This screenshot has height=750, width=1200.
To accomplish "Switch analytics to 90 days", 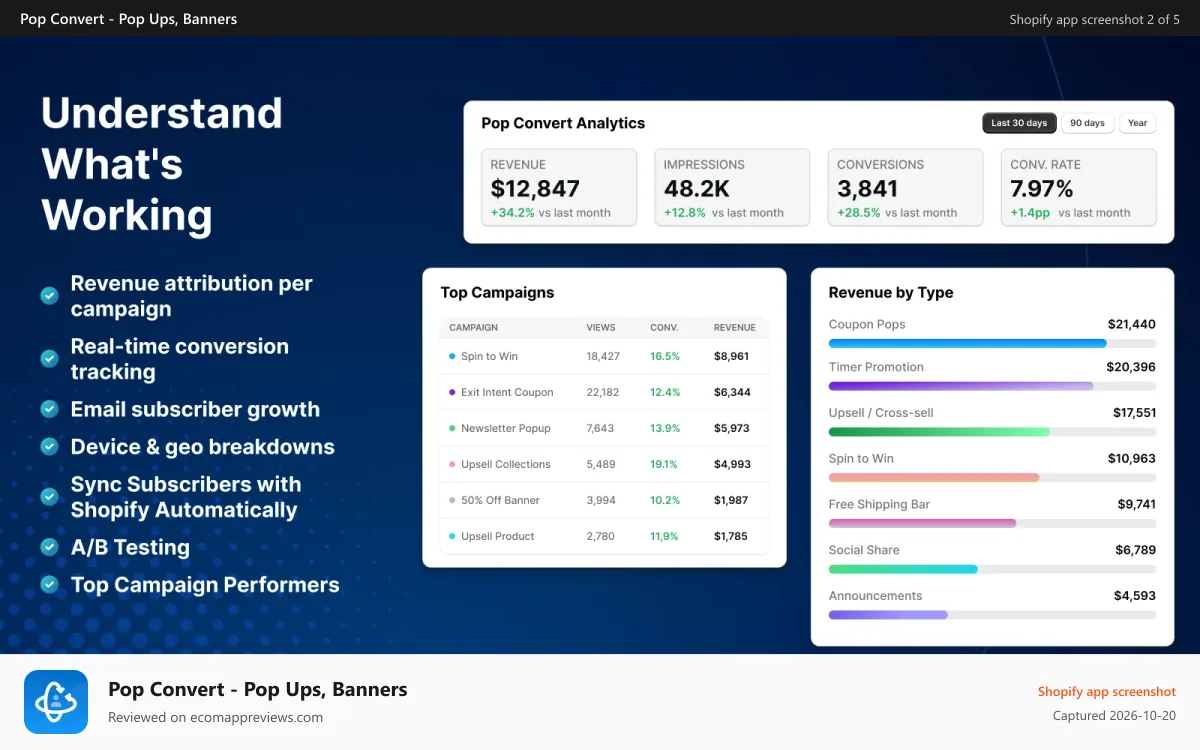I will (1087, 123).
